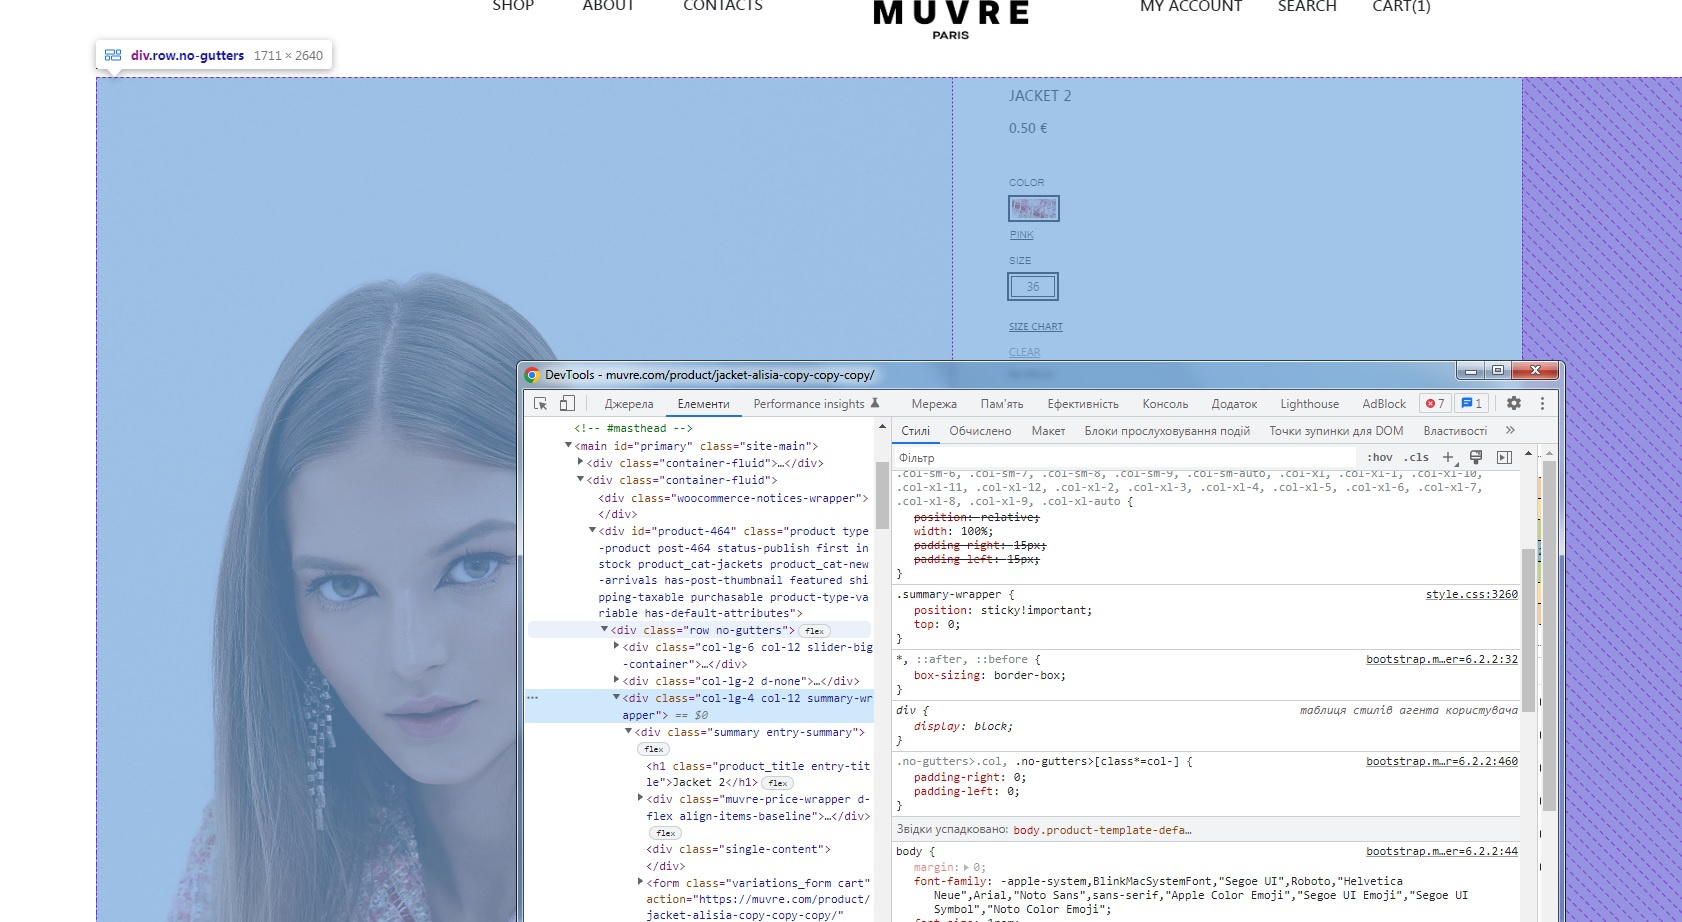Open the Lighthouse tab
The width and height of the screenshot is (1682, 922).
point(1309,404)
